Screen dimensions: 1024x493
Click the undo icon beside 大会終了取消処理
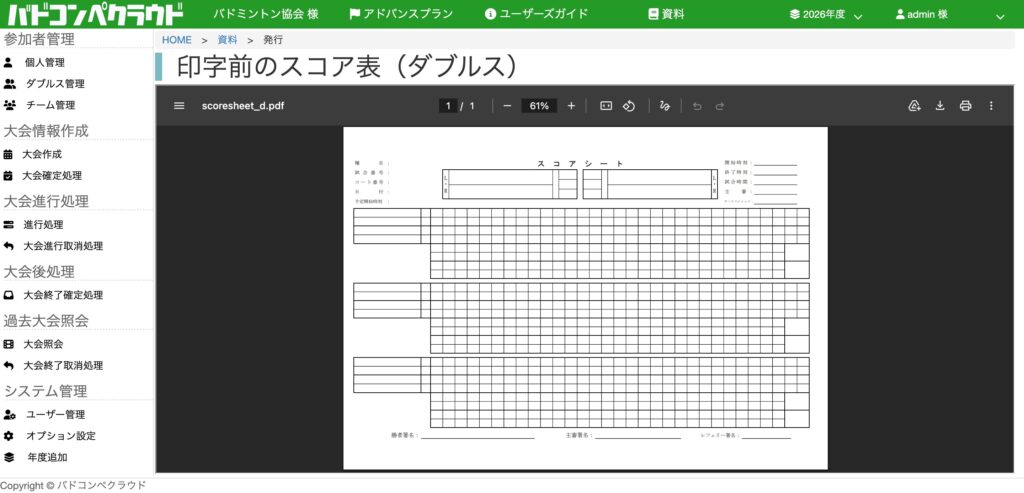[8, 366]
